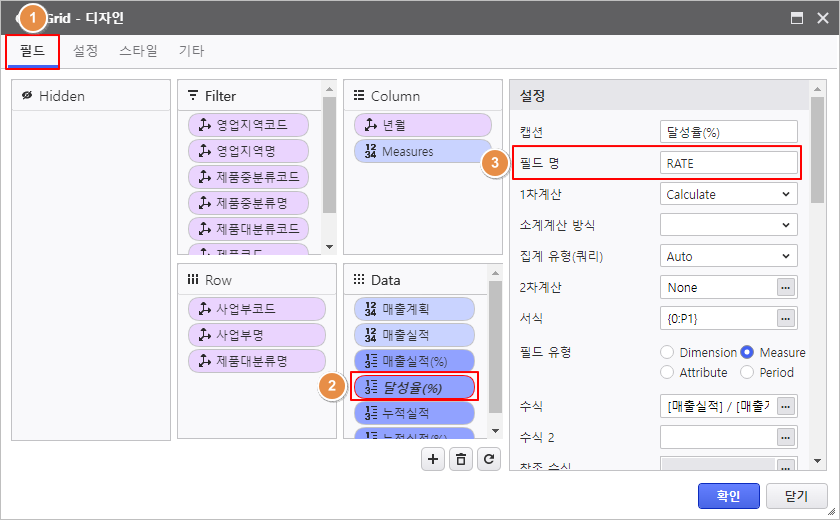Image resolution: width=840 pixels, height=520 pixels.
Task: Click the 필드 명 RATE input field
Action: click(x=729, y=163)
